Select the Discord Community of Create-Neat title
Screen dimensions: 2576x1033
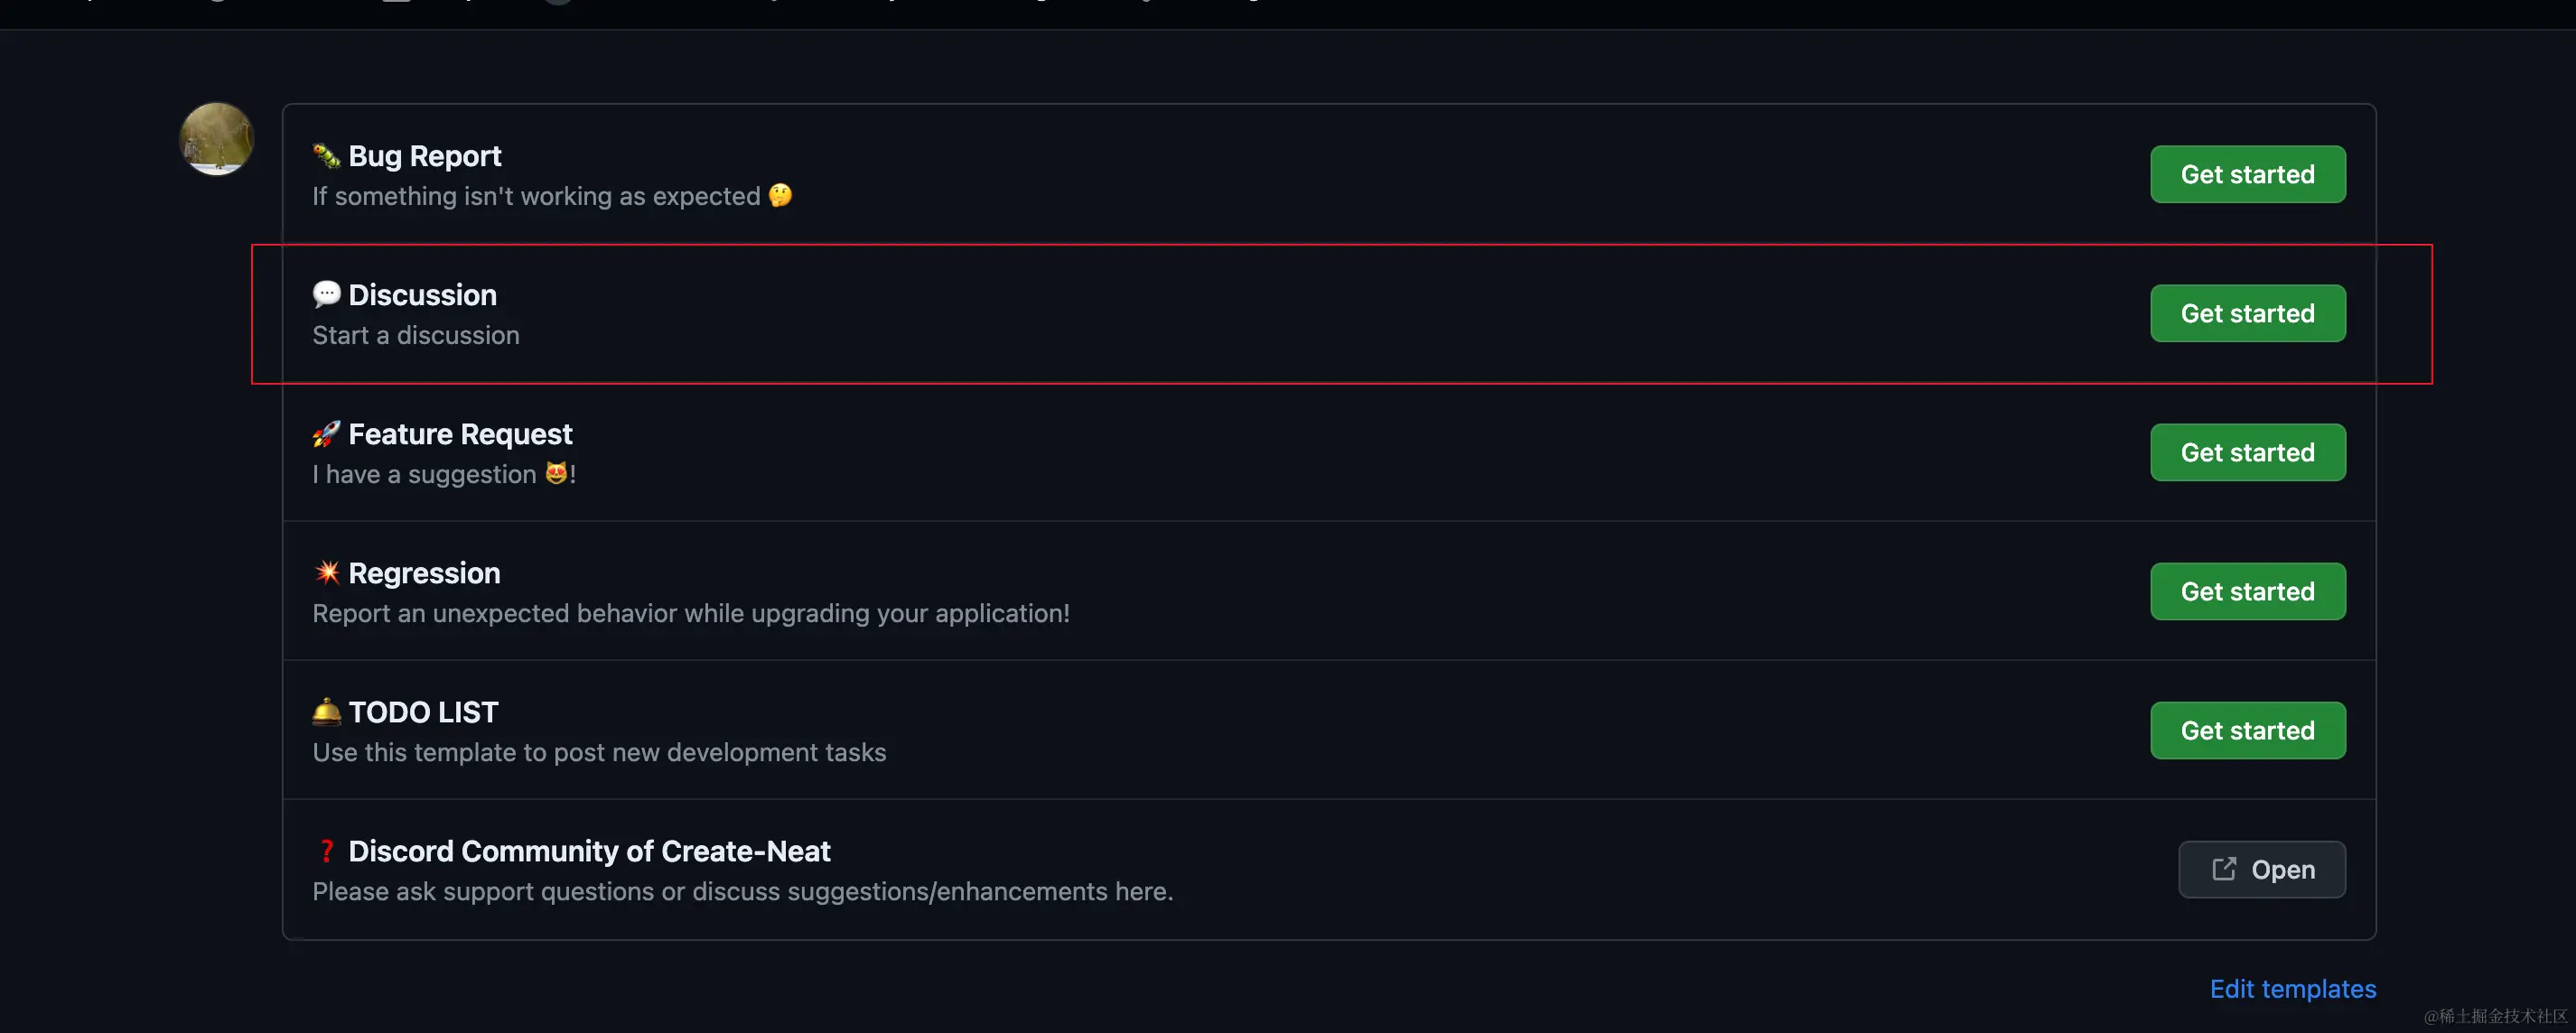point(589,851)
